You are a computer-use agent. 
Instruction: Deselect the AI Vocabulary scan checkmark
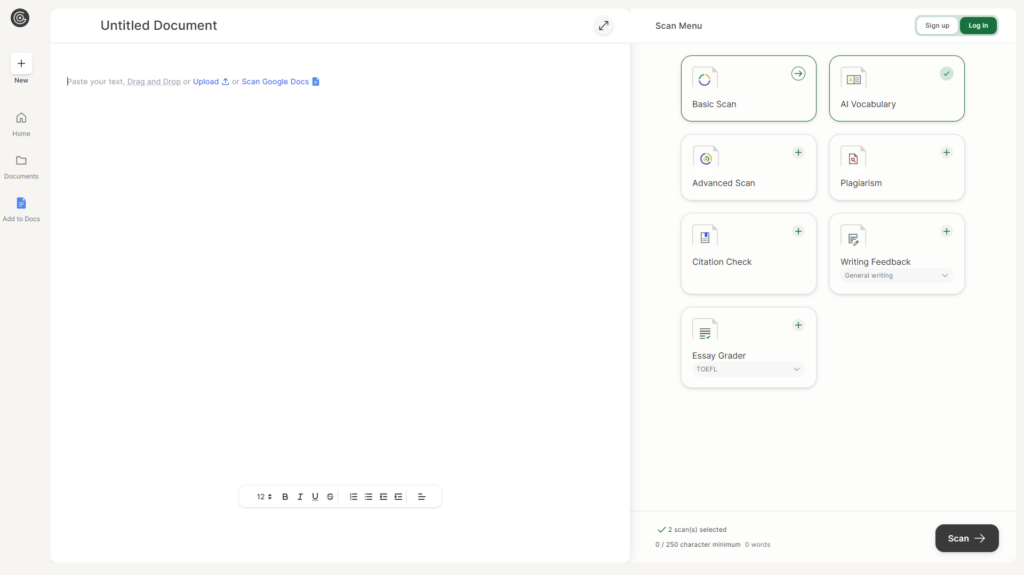946,73
